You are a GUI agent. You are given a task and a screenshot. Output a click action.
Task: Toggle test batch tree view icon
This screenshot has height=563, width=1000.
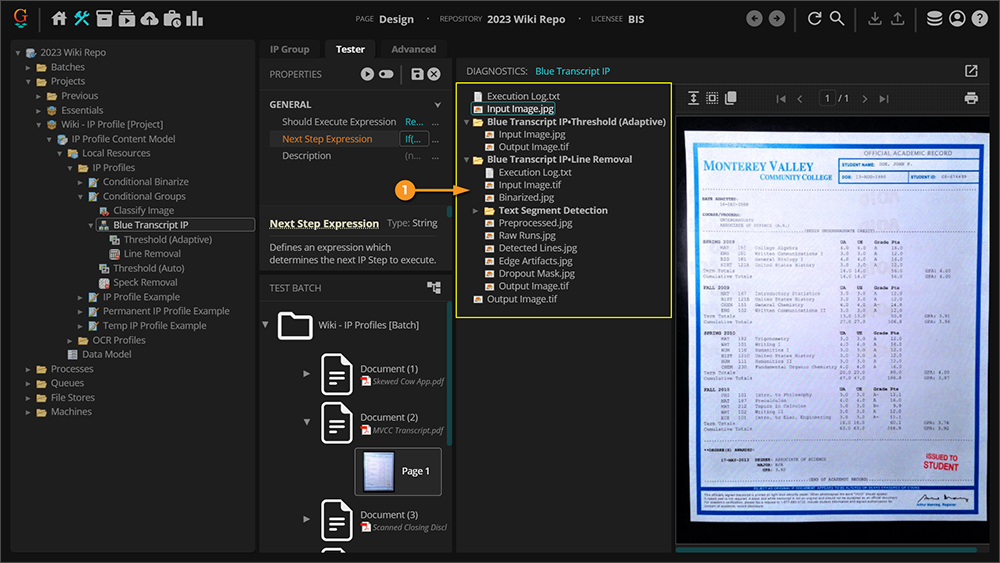434,288
